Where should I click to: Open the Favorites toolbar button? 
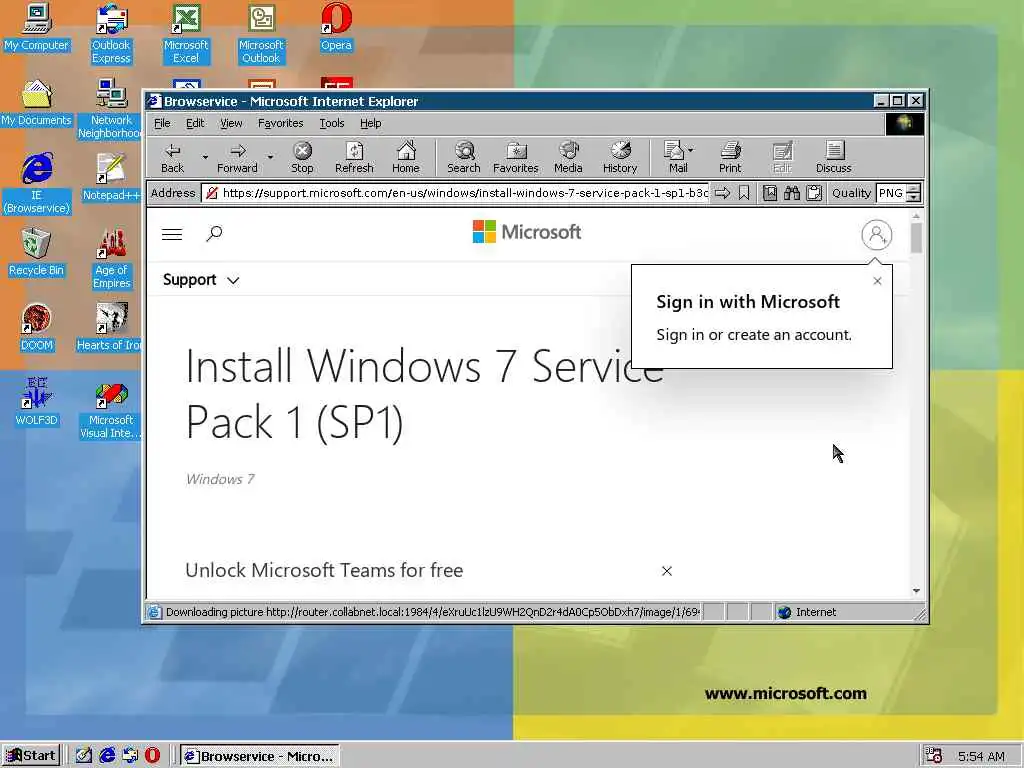point(515,157)
